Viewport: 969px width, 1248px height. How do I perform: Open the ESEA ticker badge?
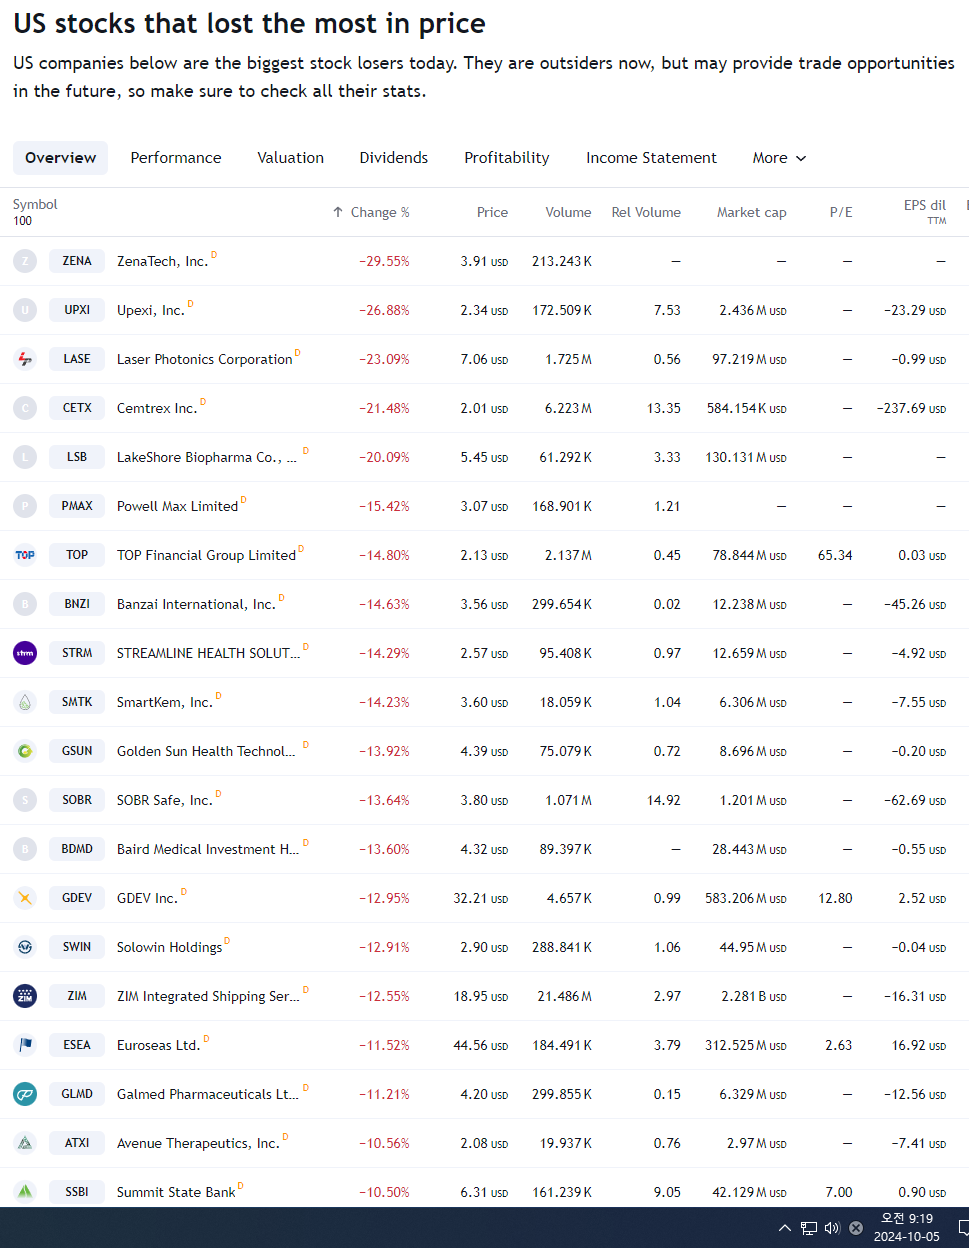(77, 1045)
